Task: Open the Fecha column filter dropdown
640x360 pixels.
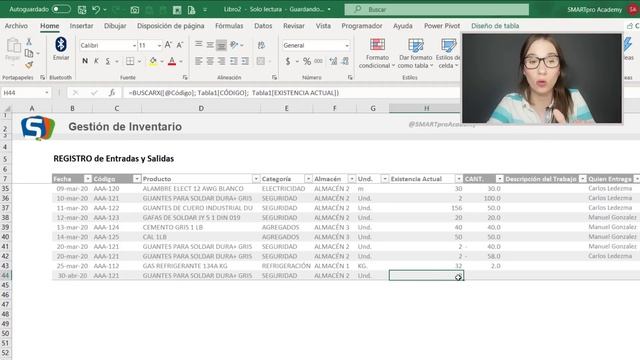Action: (x=87, y=179)
